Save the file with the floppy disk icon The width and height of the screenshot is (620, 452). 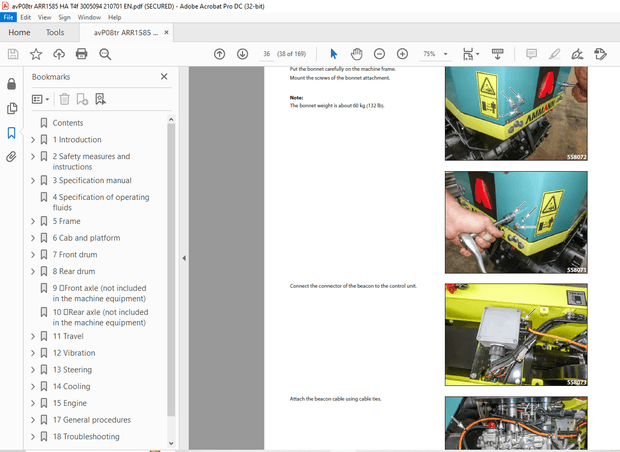tap(13, 54)
